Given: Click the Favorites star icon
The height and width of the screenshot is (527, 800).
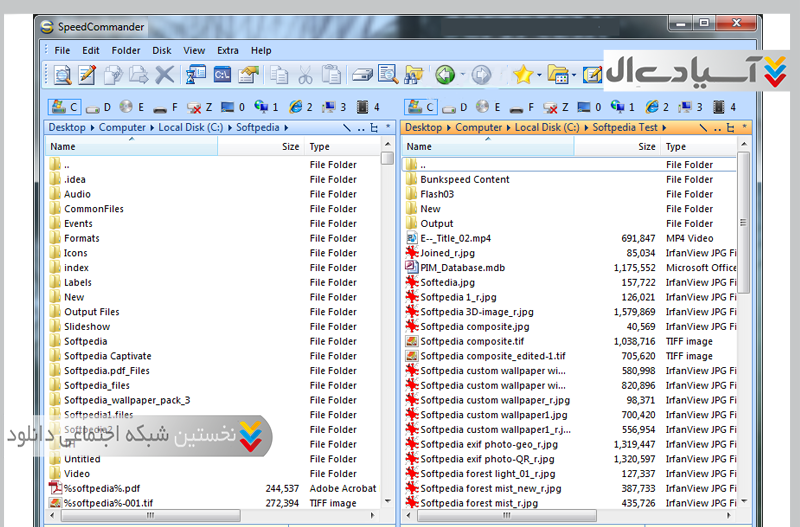Looking at the screenshot, I should coord(522,75).
